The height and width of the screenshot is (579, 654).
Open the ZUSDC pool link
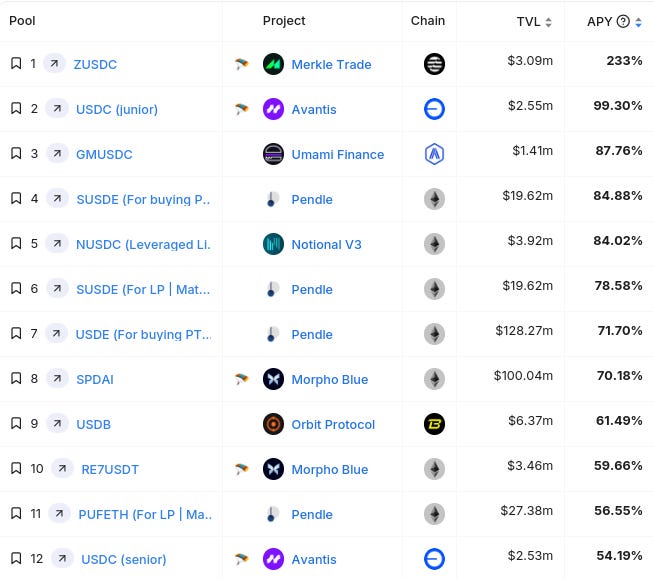tap(95, 65)
